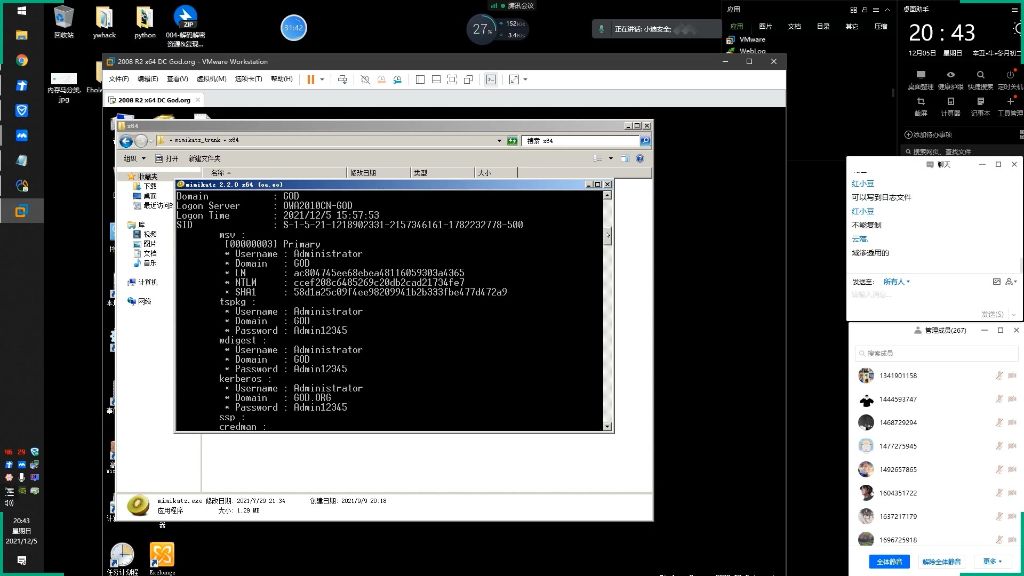Open the 帮助(H) menu in VMware
Viewport: 1024px width, 576px height.
tap(281, 79)
